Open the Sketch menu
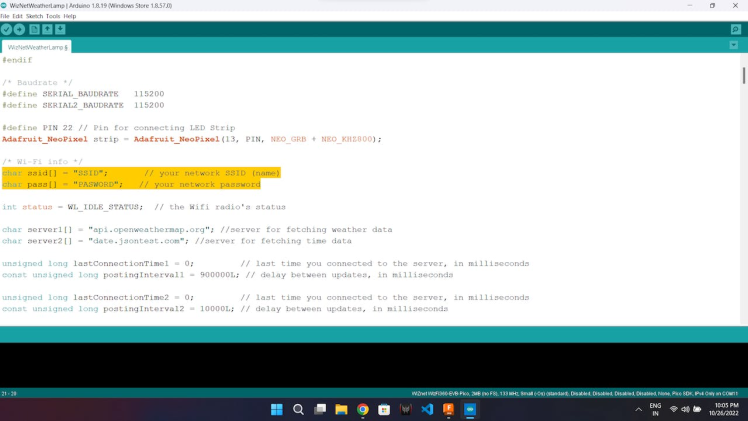Image resolution: width=748 pixels, height=421 pixels. pos(34,16)
